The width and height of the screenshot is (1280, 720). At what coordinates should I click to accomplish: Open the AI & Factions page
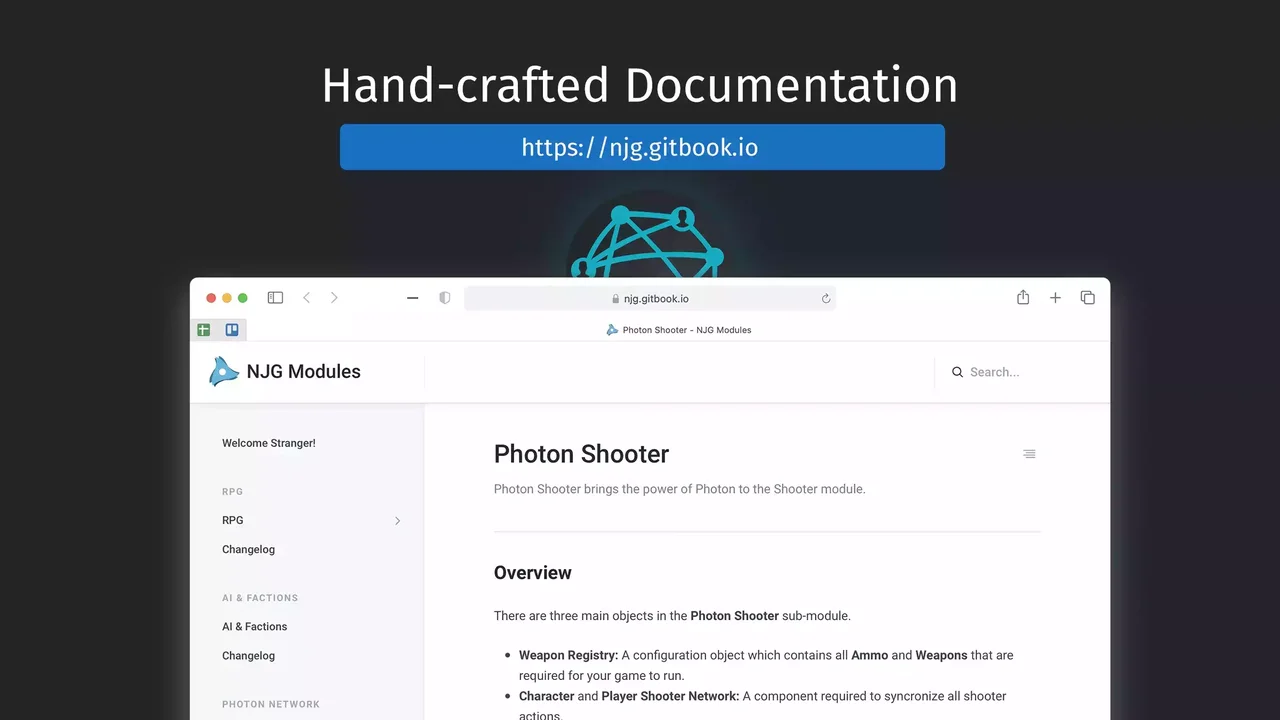(254, 626)
